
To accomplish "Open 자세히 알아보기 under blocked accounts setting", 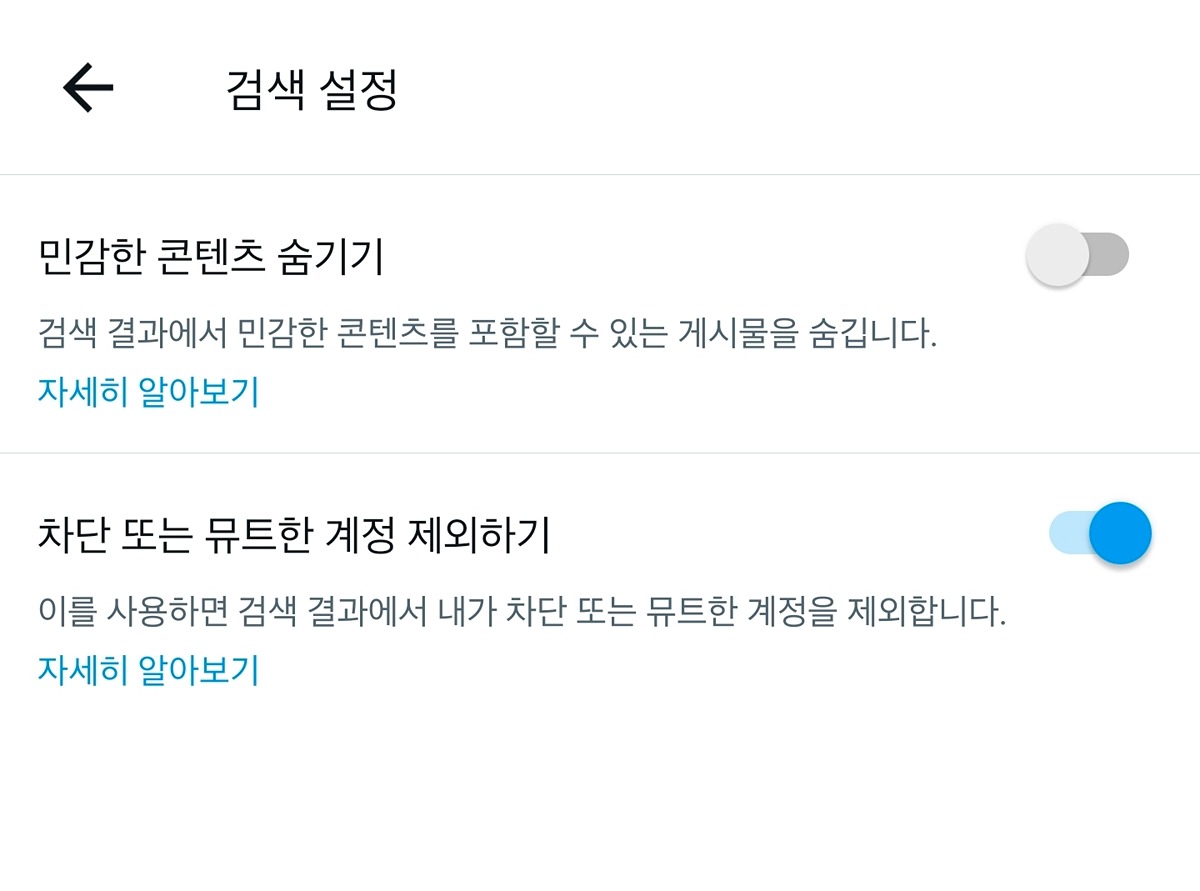I will [x=149, y=669].
